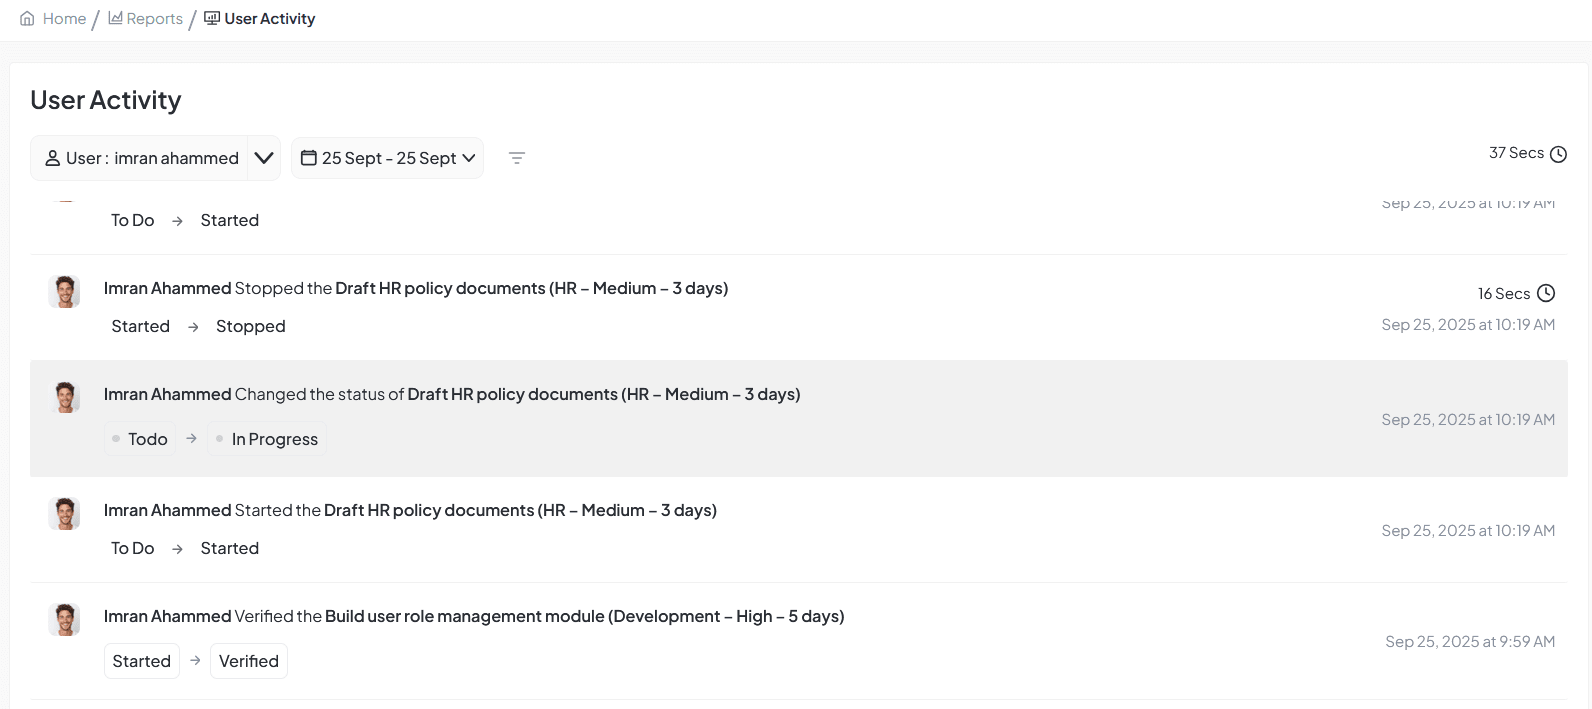Click the Verified status badge

(248, 661)
